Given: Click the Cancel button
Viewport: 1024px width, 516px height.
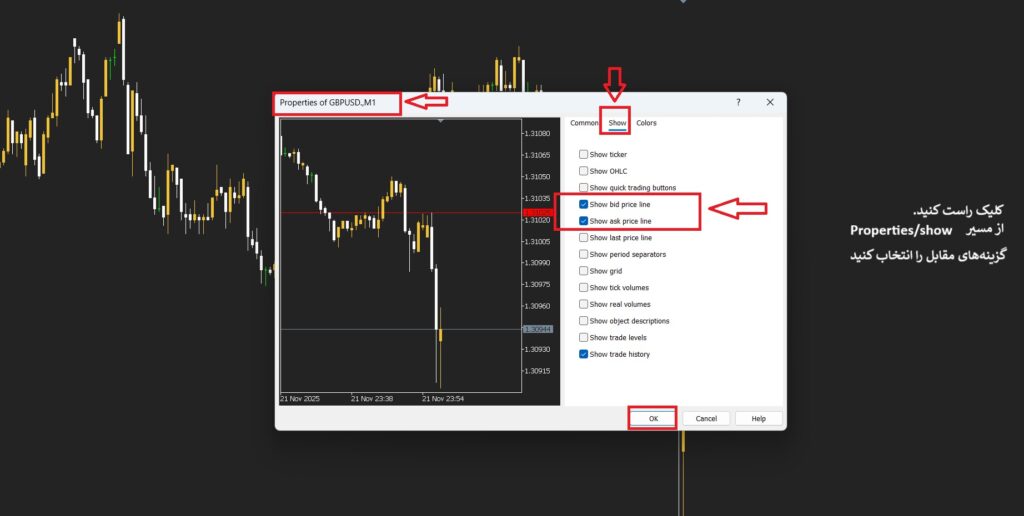Looking at the screenshot, I should [x=706, y=418].
